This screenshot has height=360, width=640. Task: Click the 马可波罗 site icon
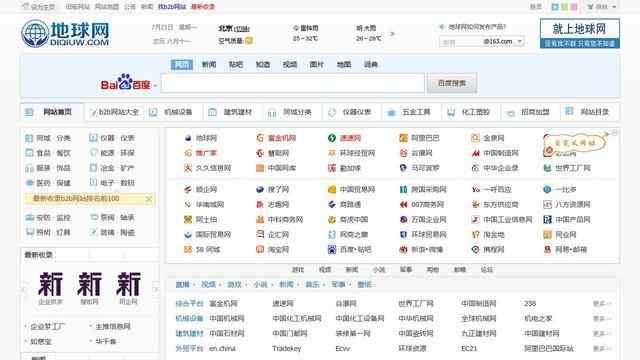coord(403,168)
